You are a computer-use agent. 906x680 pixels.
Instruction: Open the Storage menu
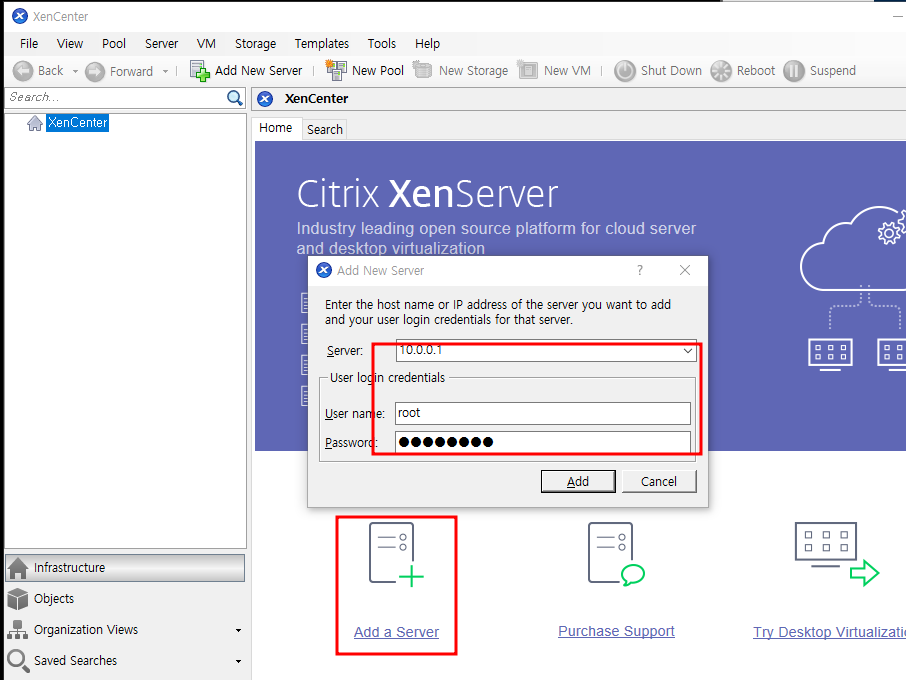[x=255, y=44]
